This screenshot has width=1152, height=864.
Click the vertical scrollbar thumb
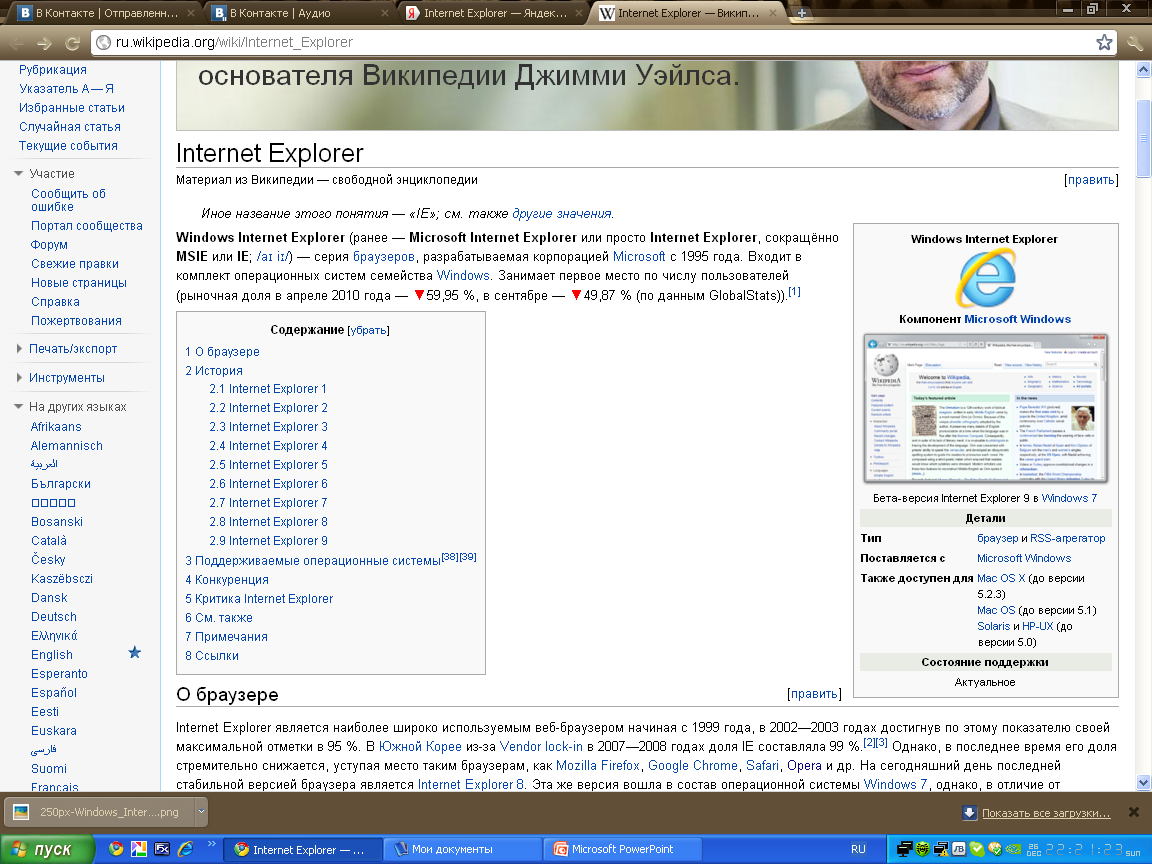click(1142, 138)
